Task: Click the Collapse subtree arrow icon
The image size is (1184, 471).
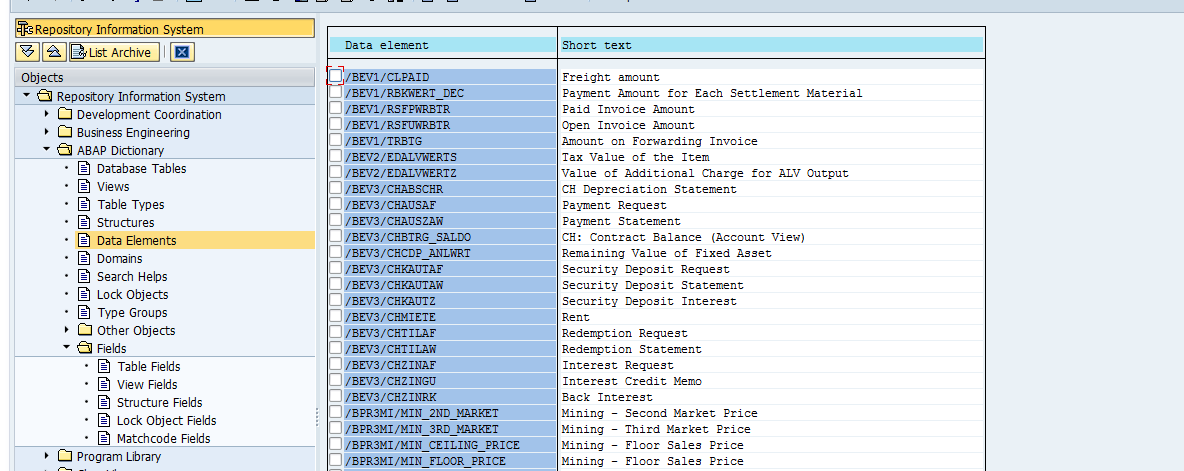Action: (x=54, y=52)
